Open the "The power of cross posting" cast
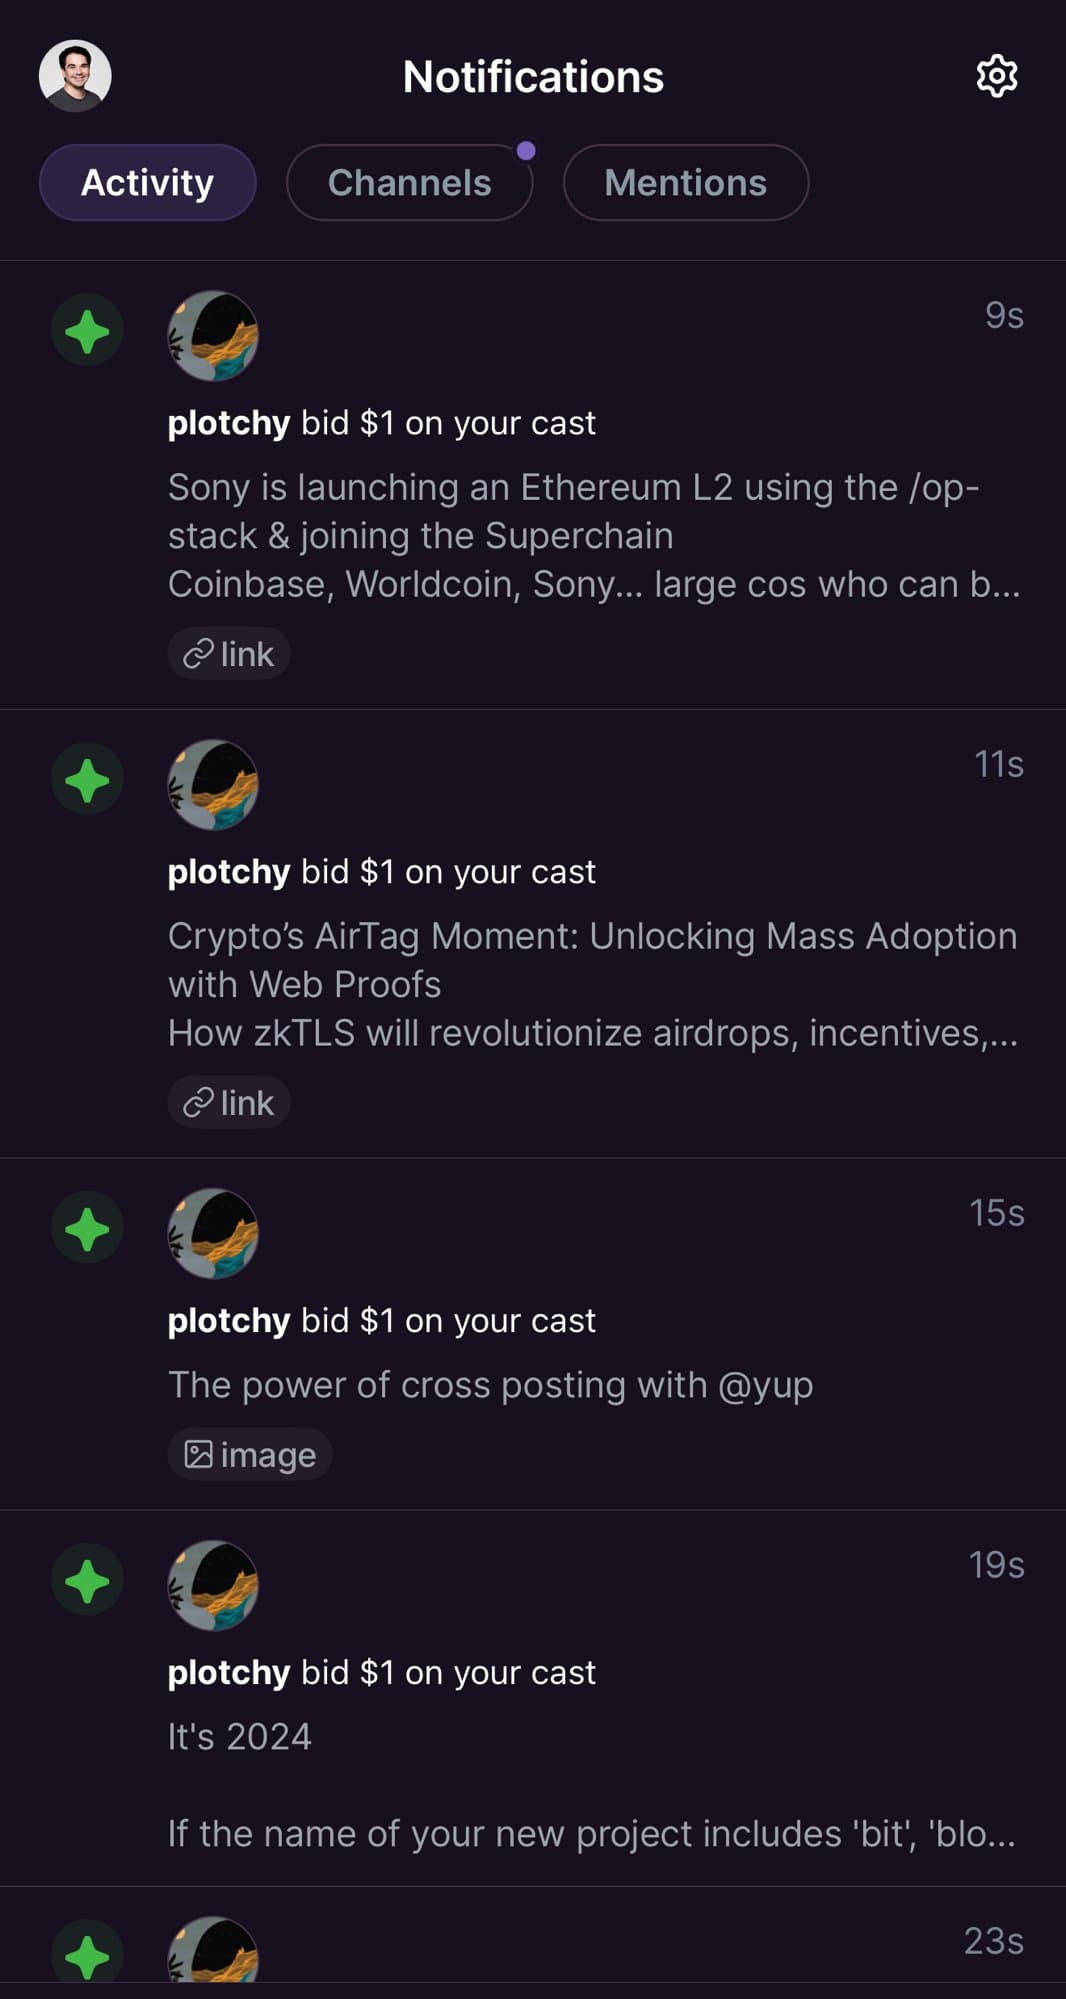The image size is (1066, 1999). [x=490, y=1385]
